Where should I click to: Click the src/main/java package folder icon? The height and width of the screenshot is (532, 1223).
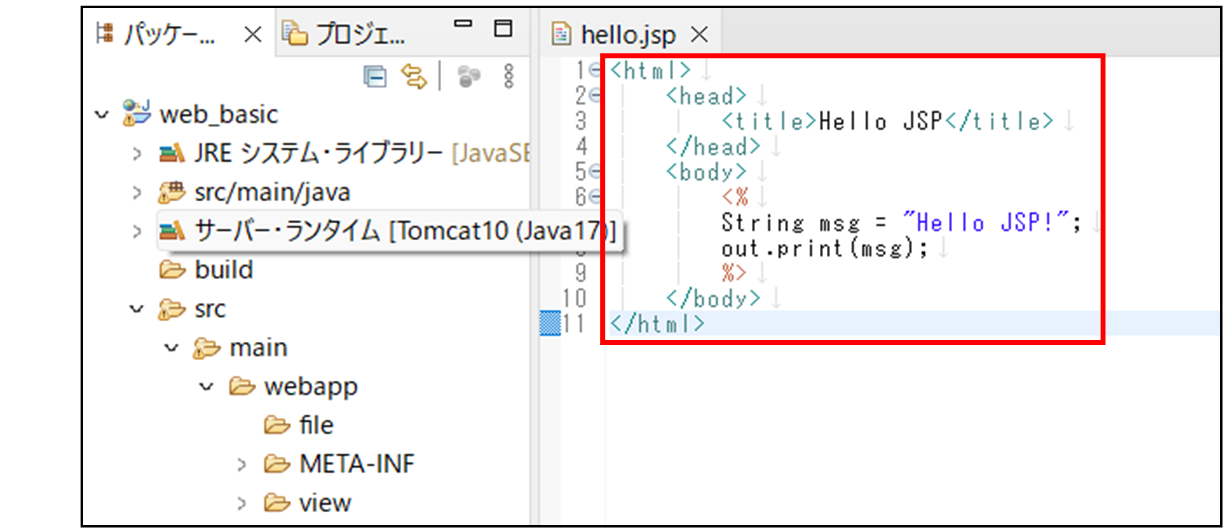tap(172, 192)
